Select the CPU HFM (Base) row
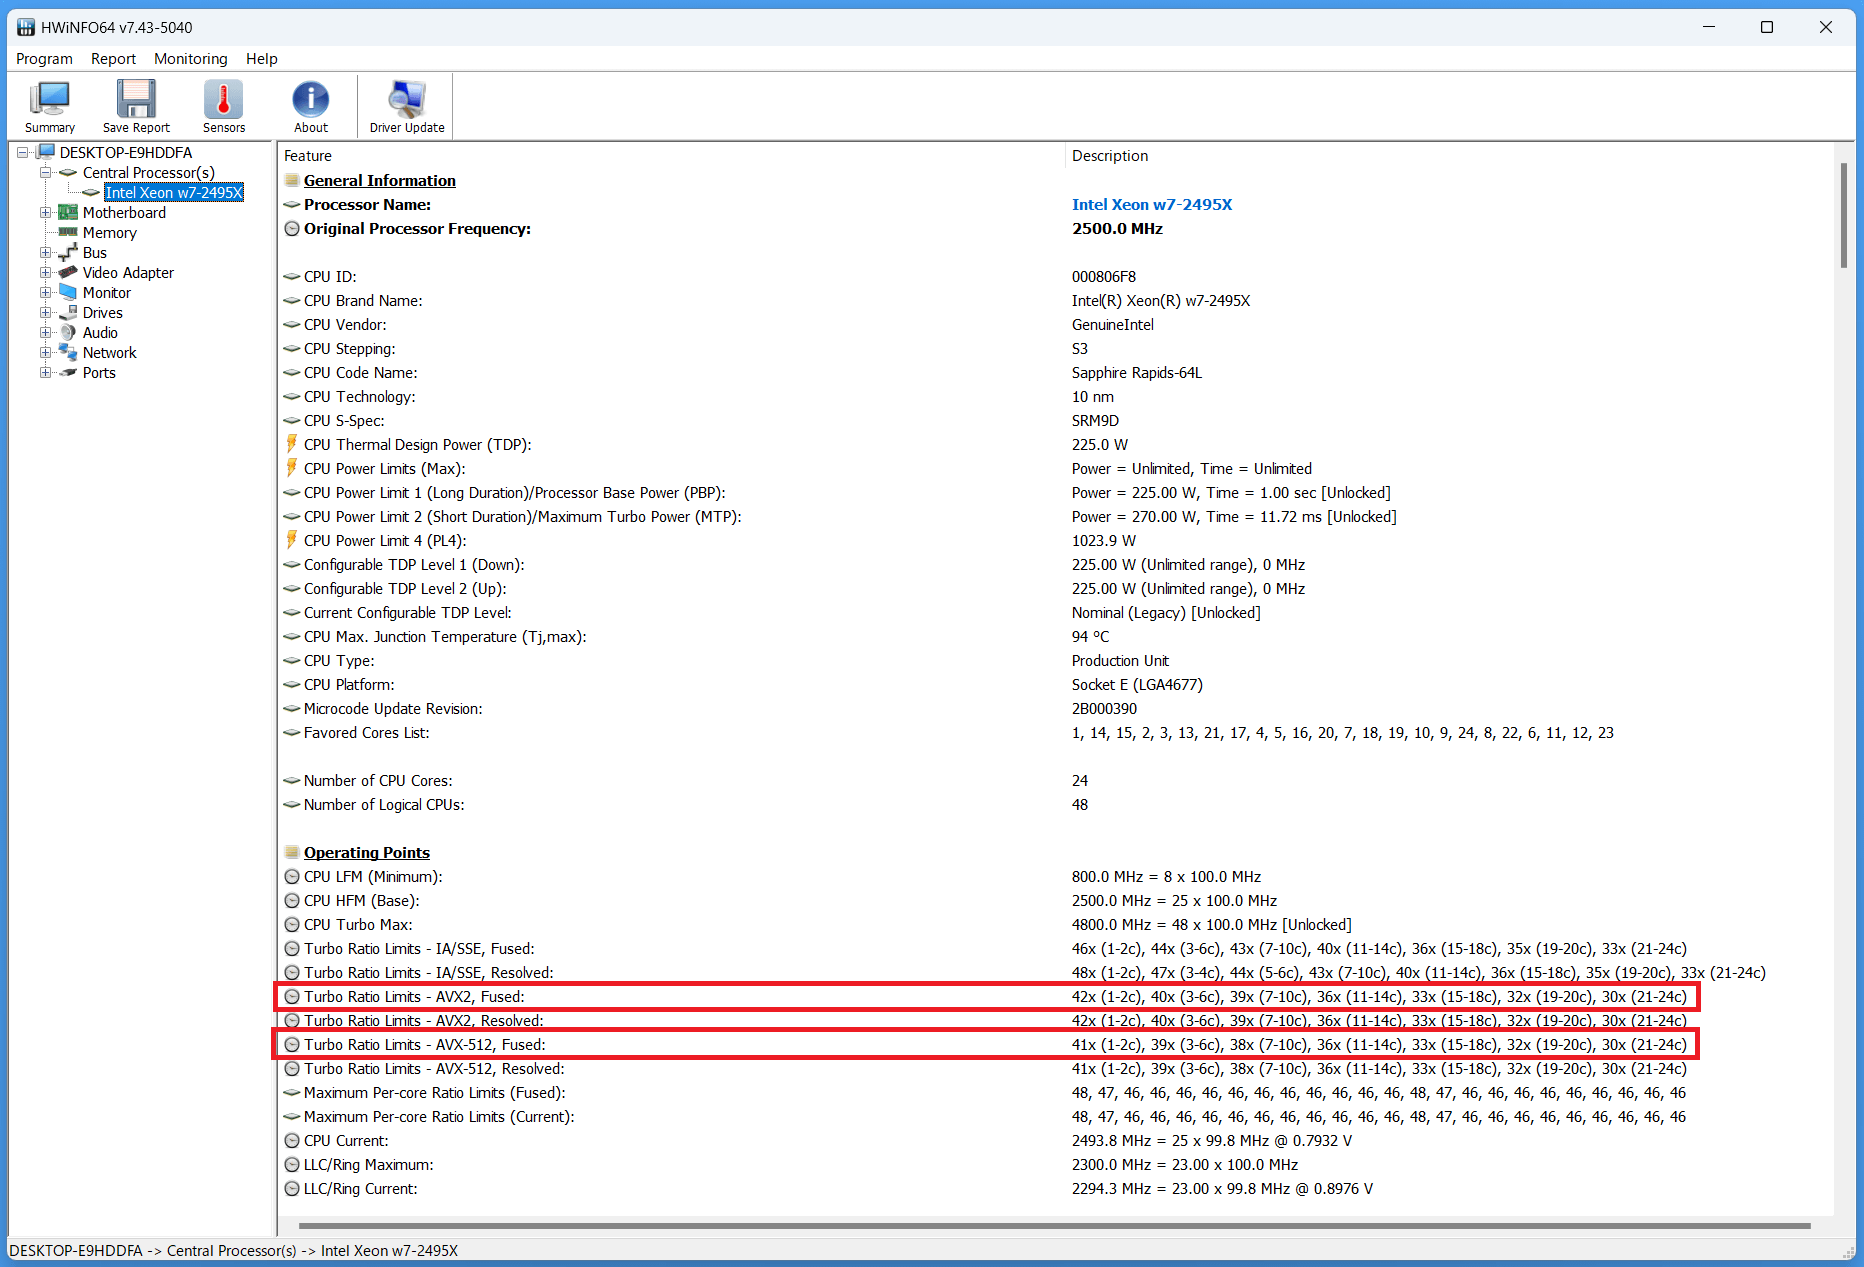 [x=1056, y=900]
